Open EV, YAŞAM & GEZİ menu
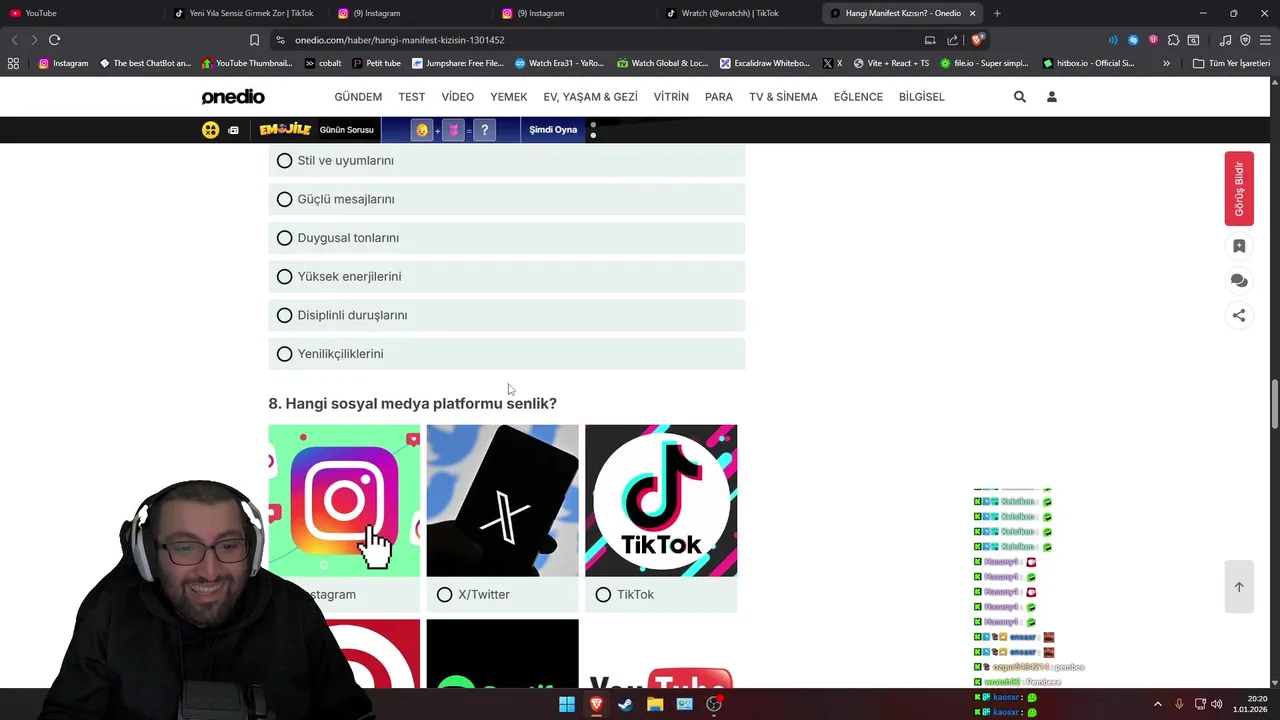The height and width of the screenshot is (720, 1280). 590,97
